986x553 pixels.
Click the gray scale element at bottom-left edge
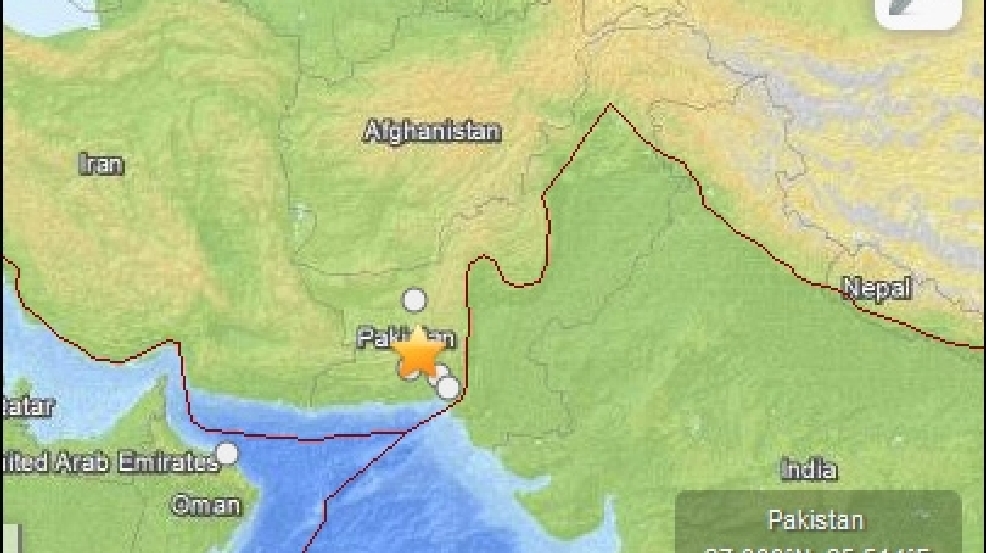(11, 539)
